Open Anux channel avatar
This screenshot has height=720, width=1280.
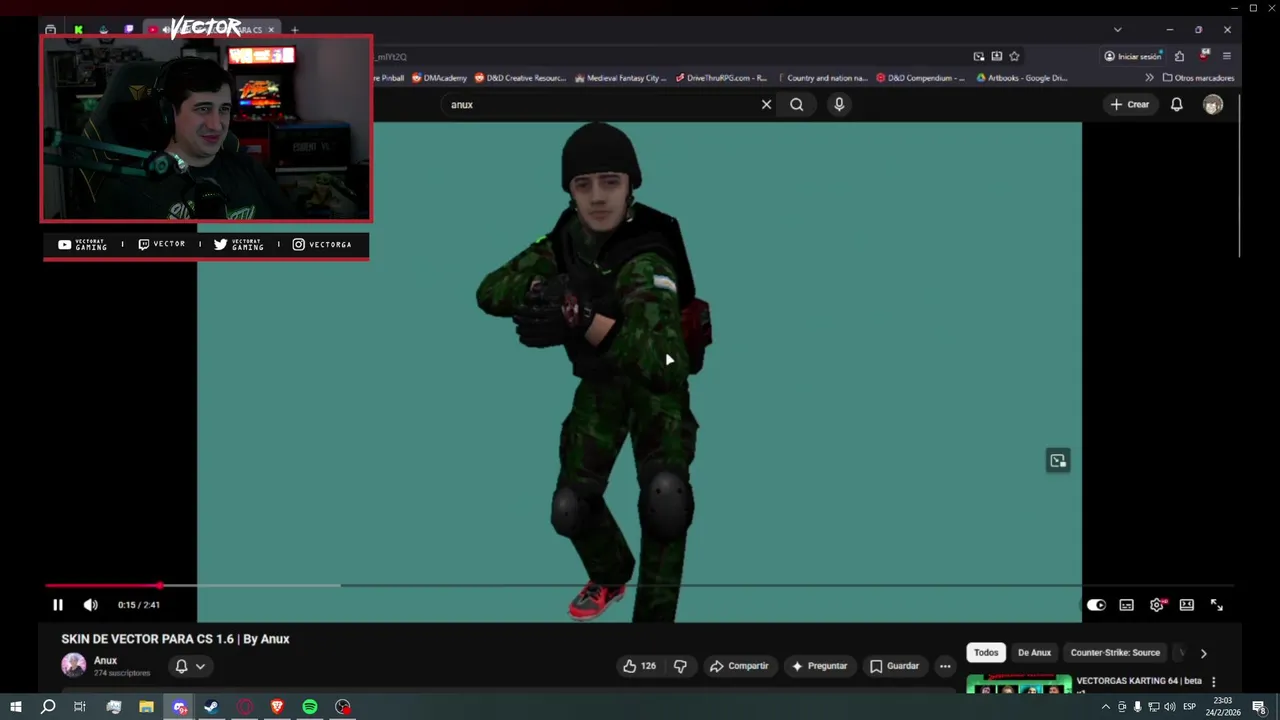click(x=74, y=665)
